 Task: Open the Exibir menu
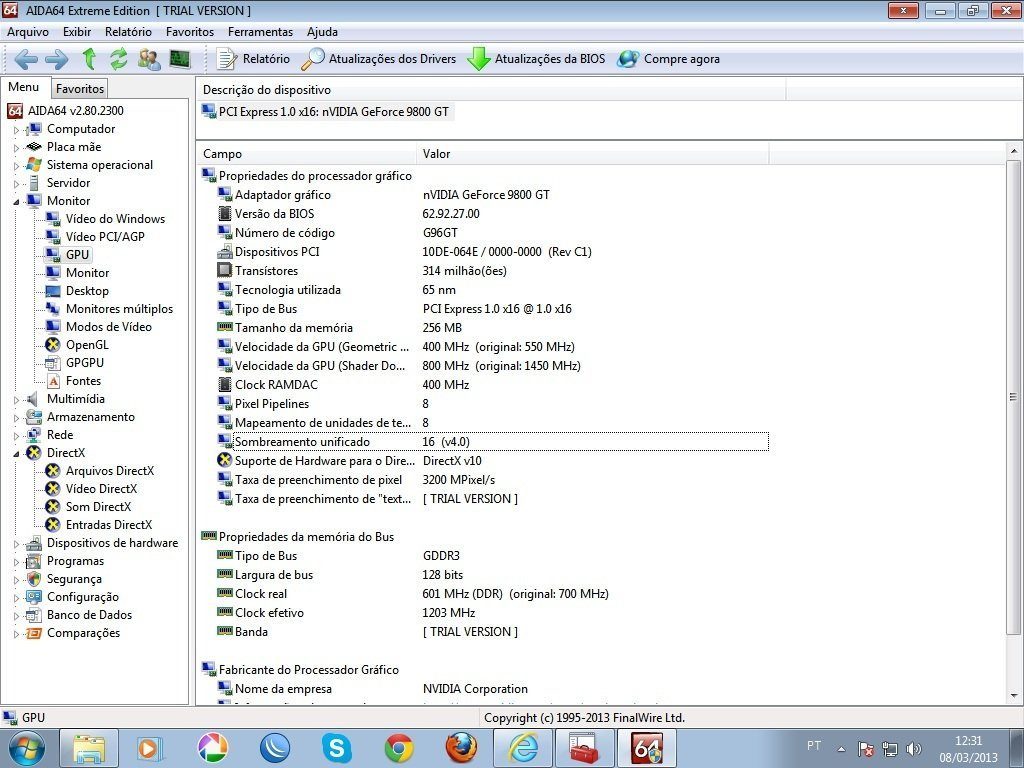[77, 32]
